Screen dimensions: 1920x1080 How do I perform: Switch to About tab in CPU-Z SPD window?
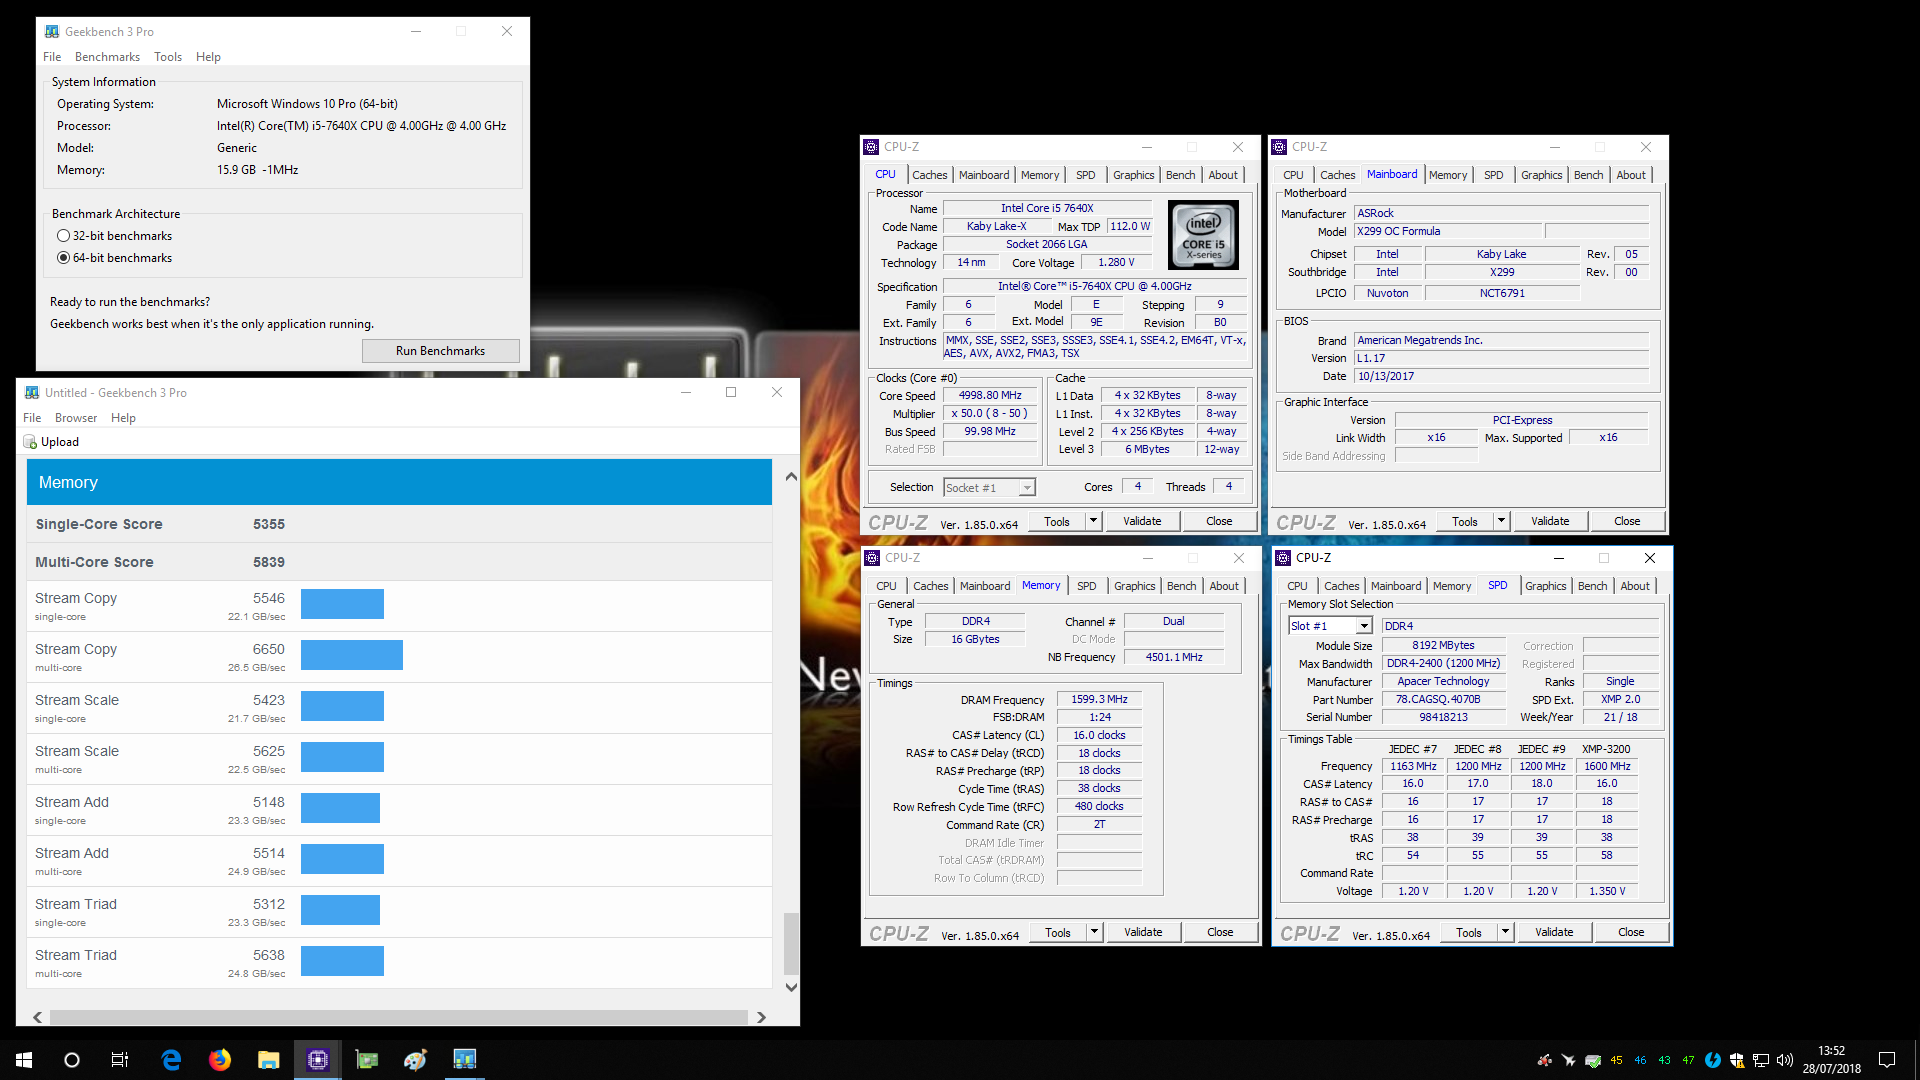coord(1635,586)
